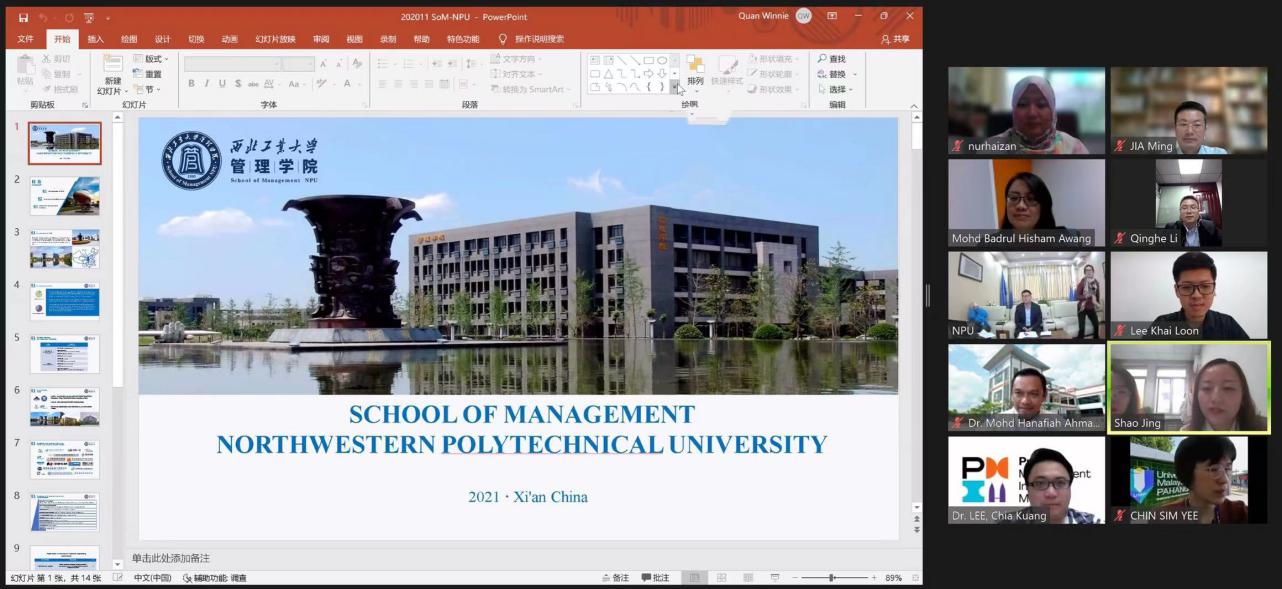The height and width of the screenshot is (589, 1282).
Task: Open the File (文件) menu
Action: [x=25, y=39]
